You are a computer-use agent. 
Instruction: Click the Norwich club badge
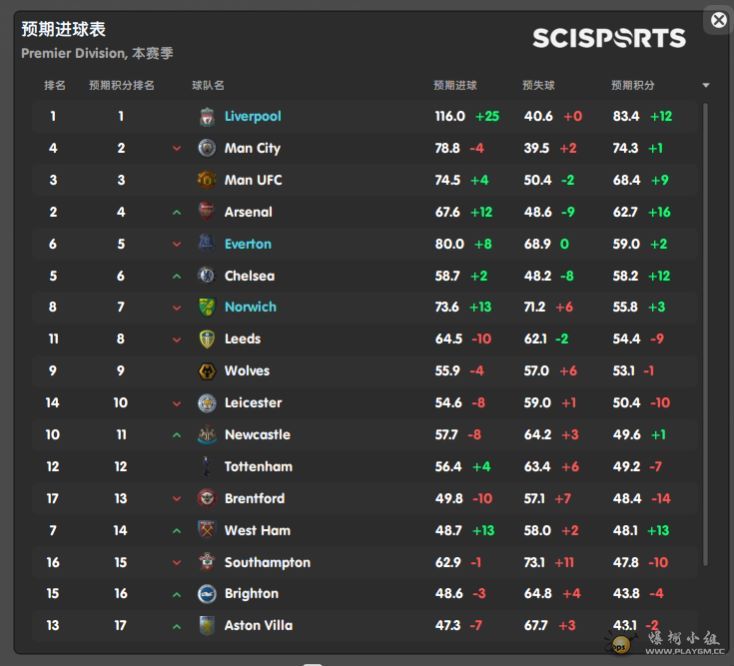tap(206, 307)
